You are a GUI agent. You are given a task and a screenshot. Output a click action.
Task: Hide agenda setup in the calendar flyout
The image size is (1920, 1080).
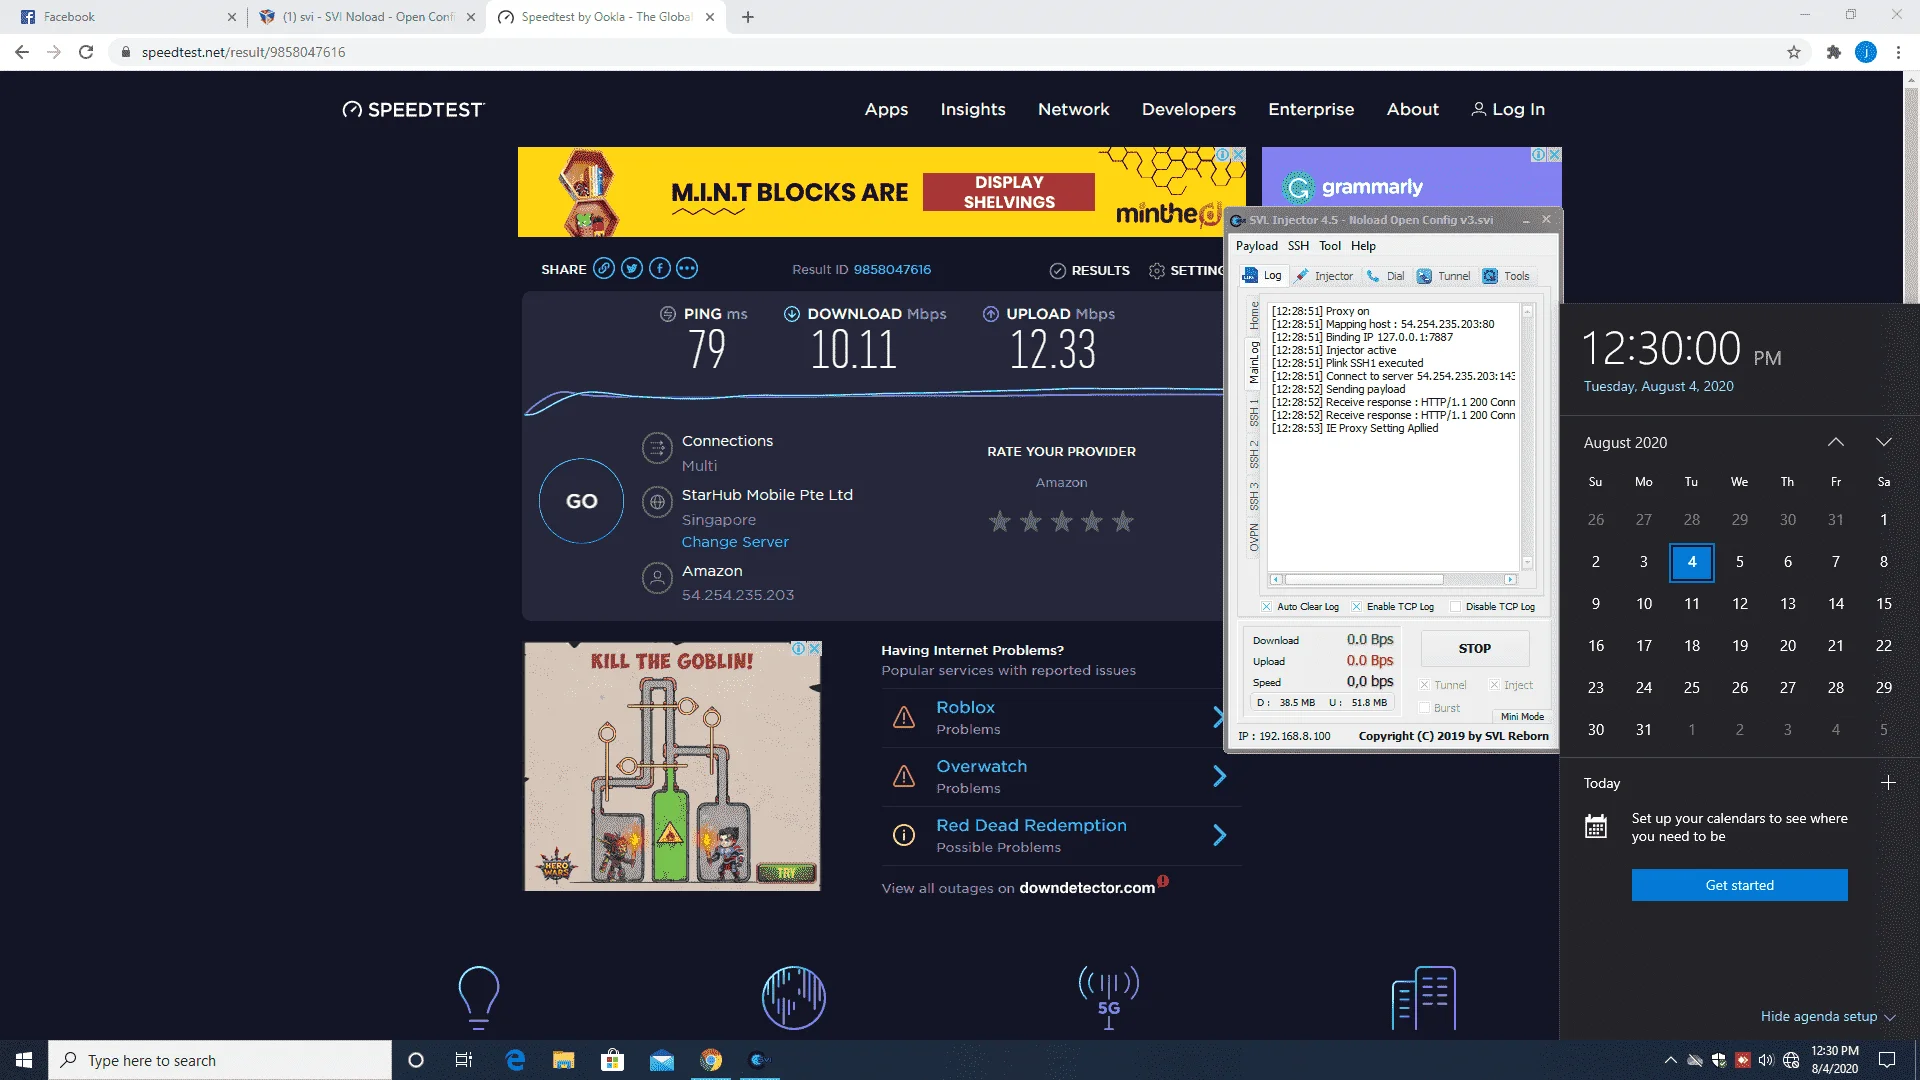tap(1828, 1017)
